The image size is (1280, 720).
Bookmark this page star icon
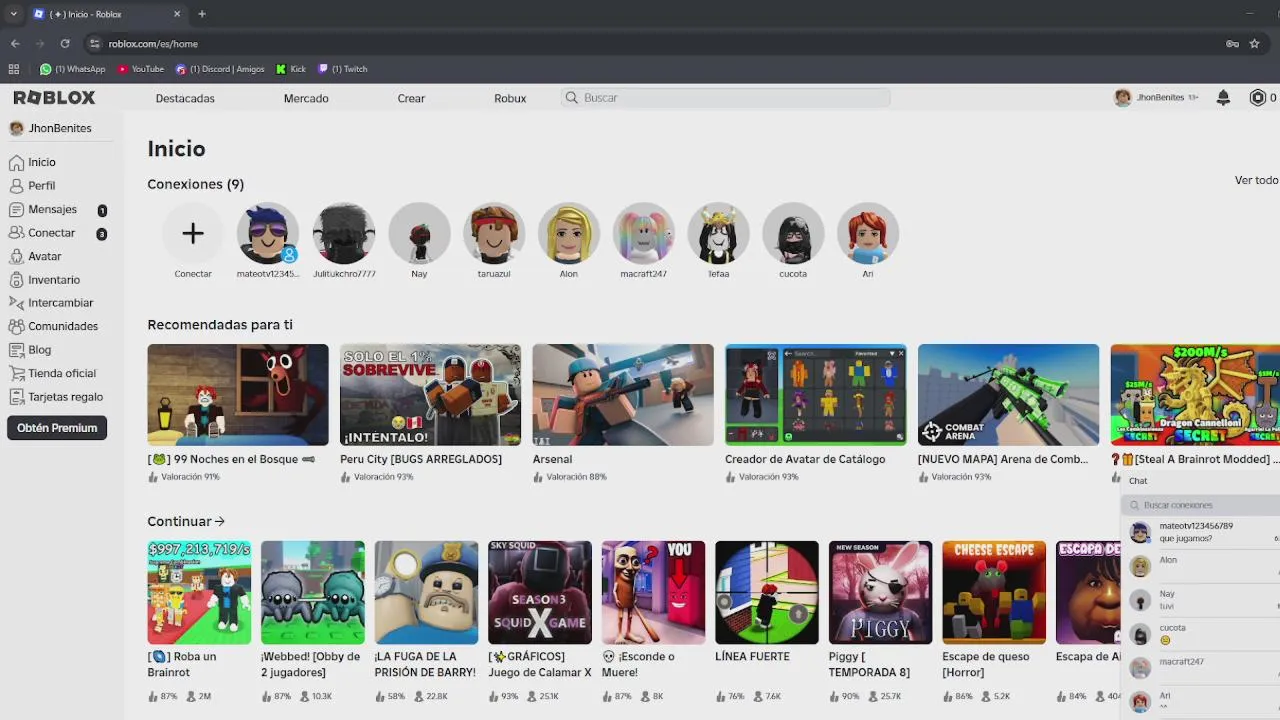(x=1254, y=44)
